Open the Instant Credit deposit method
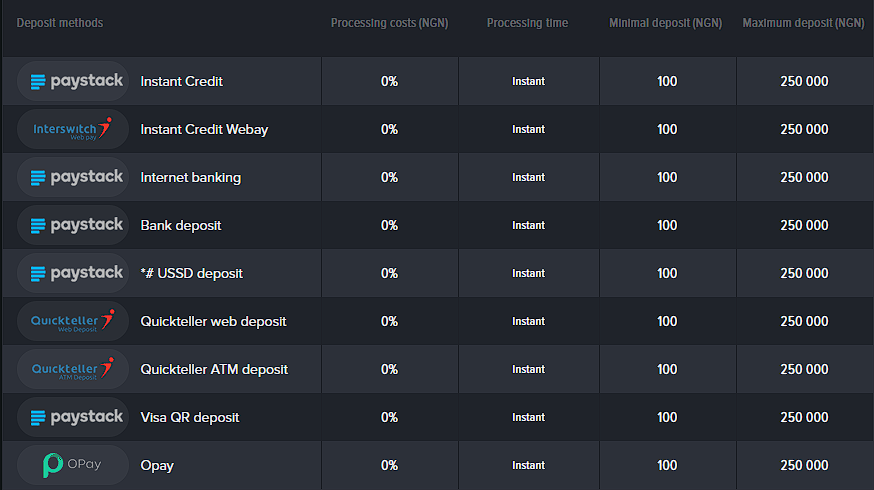Image resolution: width=874 pixels, height=490 pixels. (181, 81)
